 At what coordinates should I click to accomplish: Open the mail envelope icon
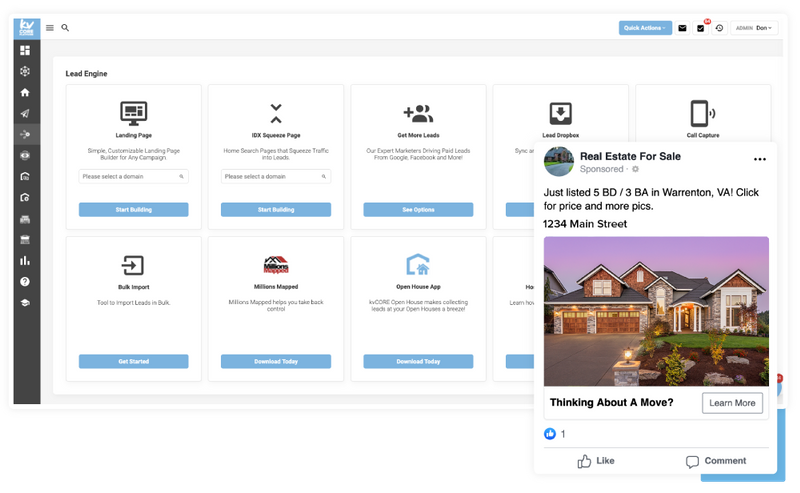[682, 28]
